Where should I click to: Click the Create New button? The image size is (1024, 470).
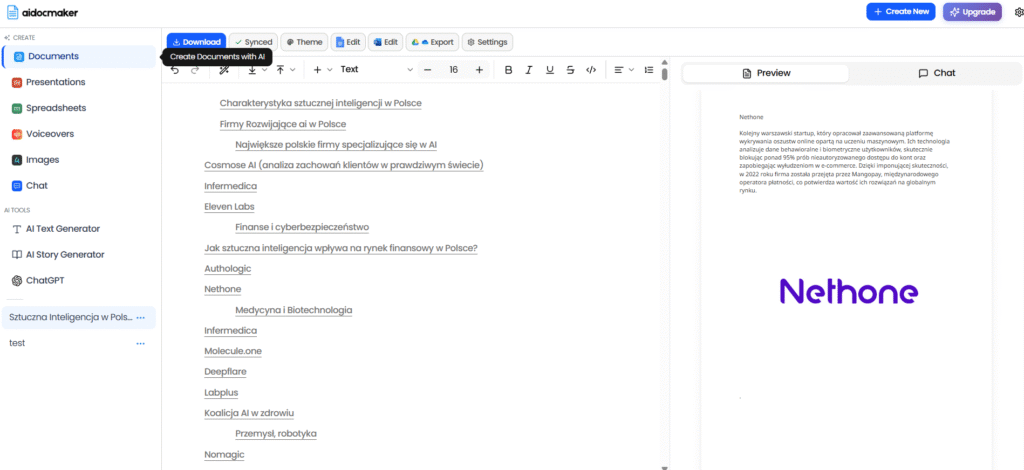coord(901,12)
